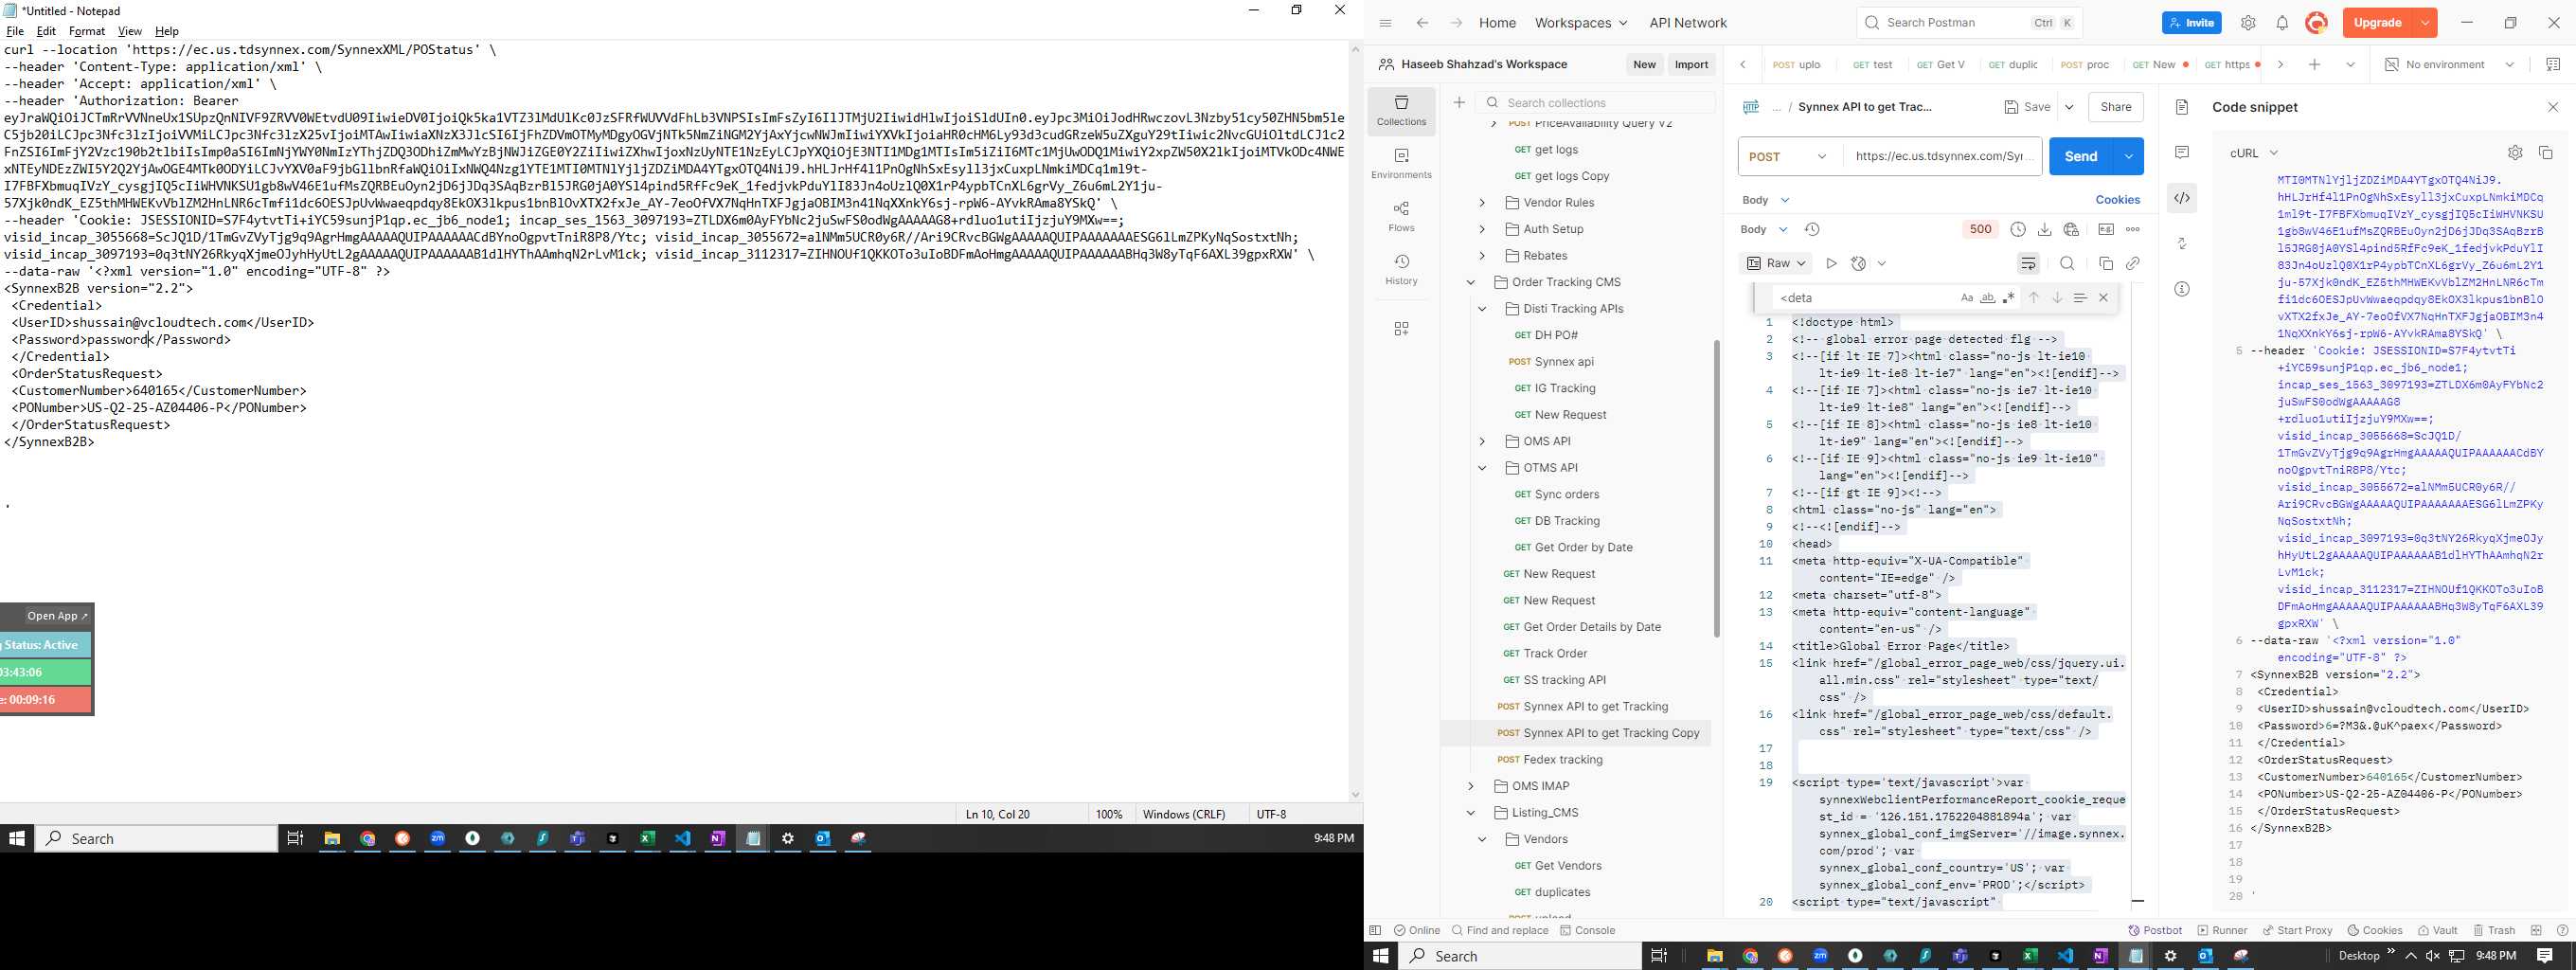Click the Invite button
Viewport: 2576px width, 970px height.
[2191, 23]
